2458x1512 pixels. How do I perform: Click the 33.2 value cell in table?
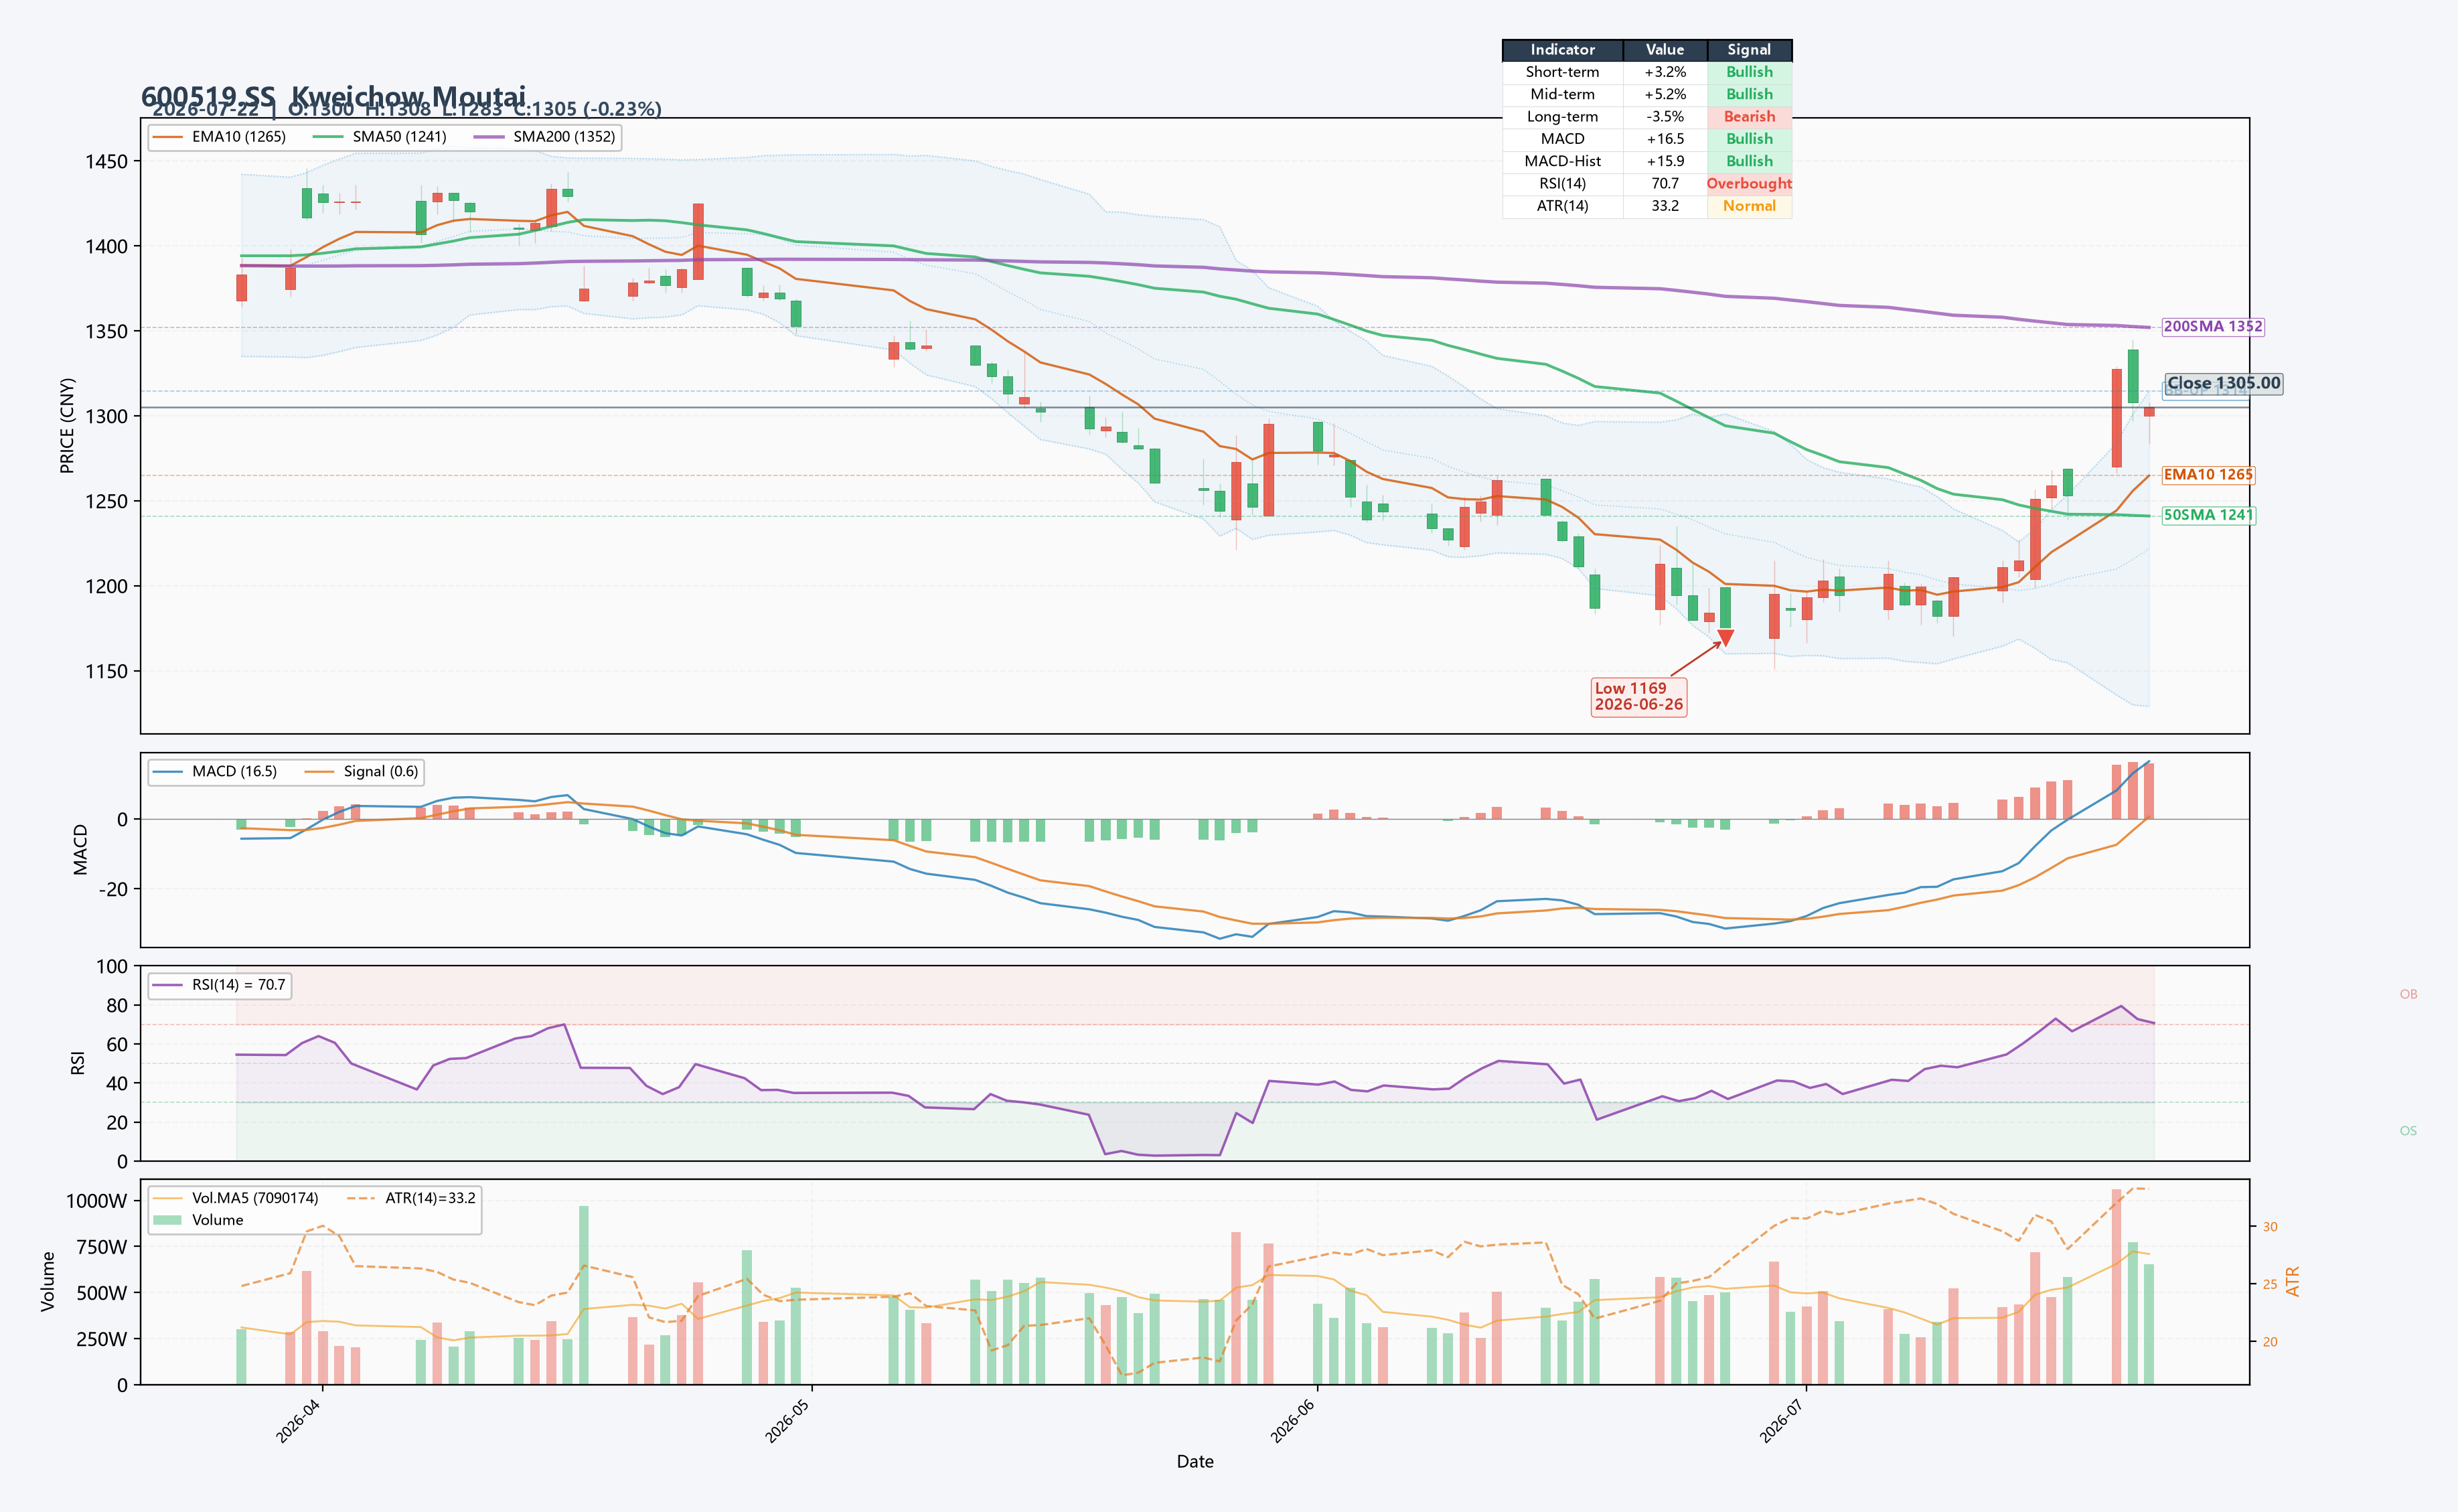tap(1665, 206)
